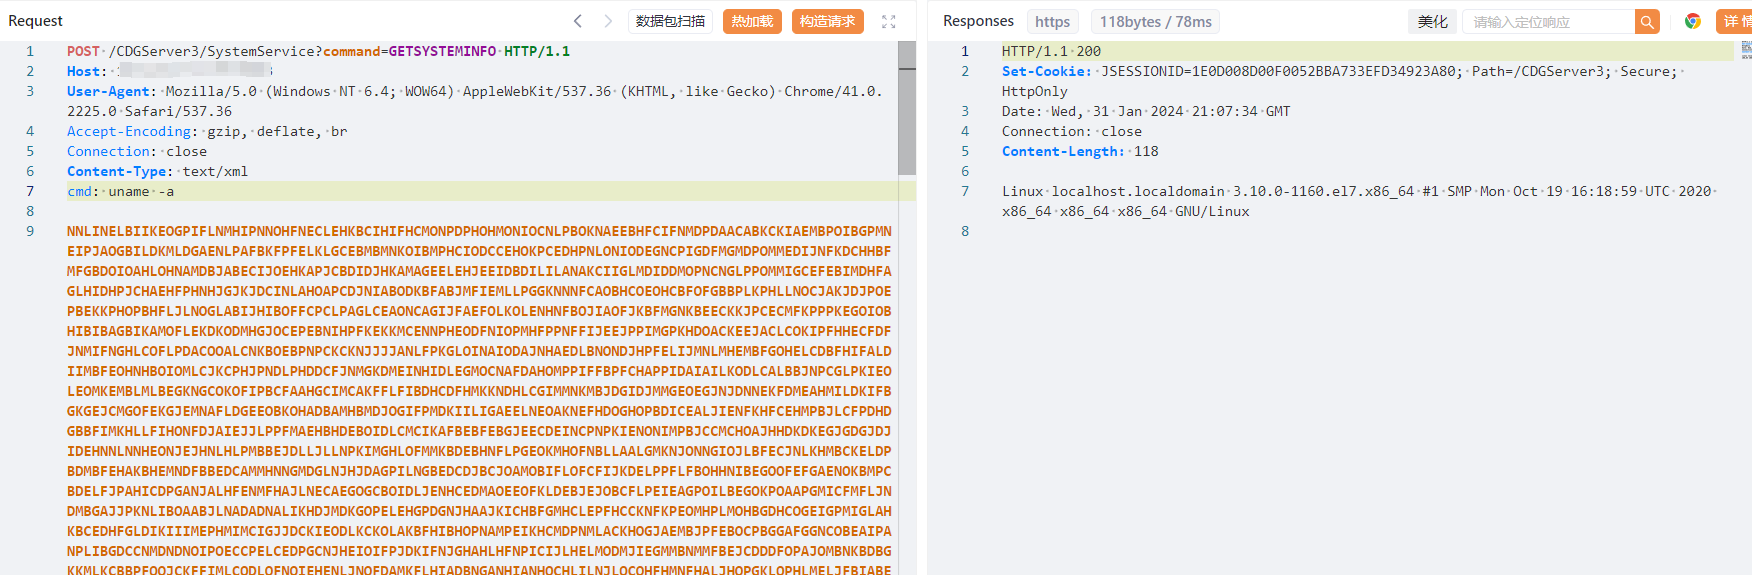The width and height of the screenshot is (1752, 575).
Task: Click the 构造请求 button
Action: point(827,21)
